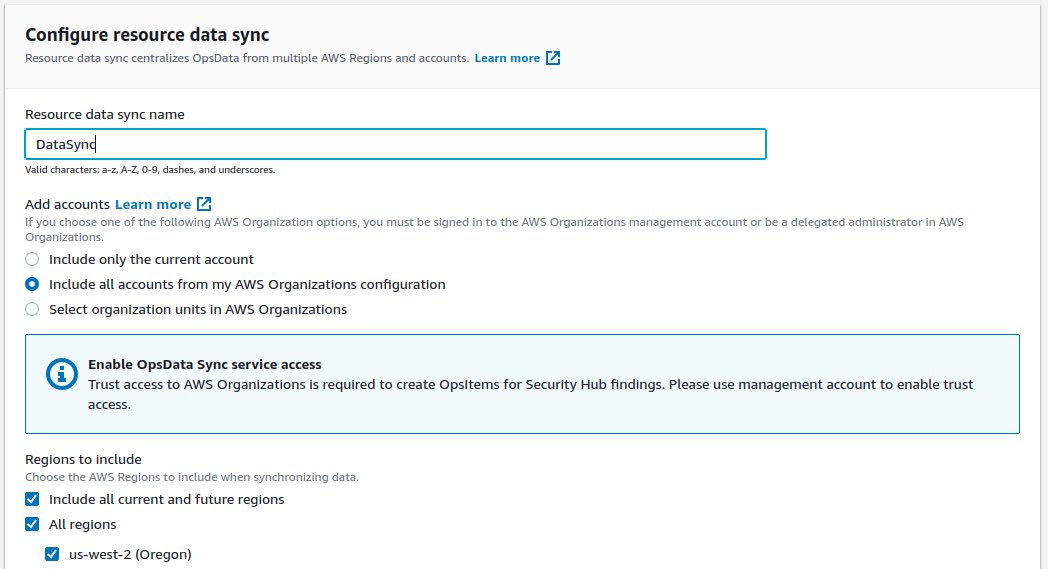This screenshot has width=1048, height=569.
Task: Click external link icon next to Add accounts
Action: [204, 204]
